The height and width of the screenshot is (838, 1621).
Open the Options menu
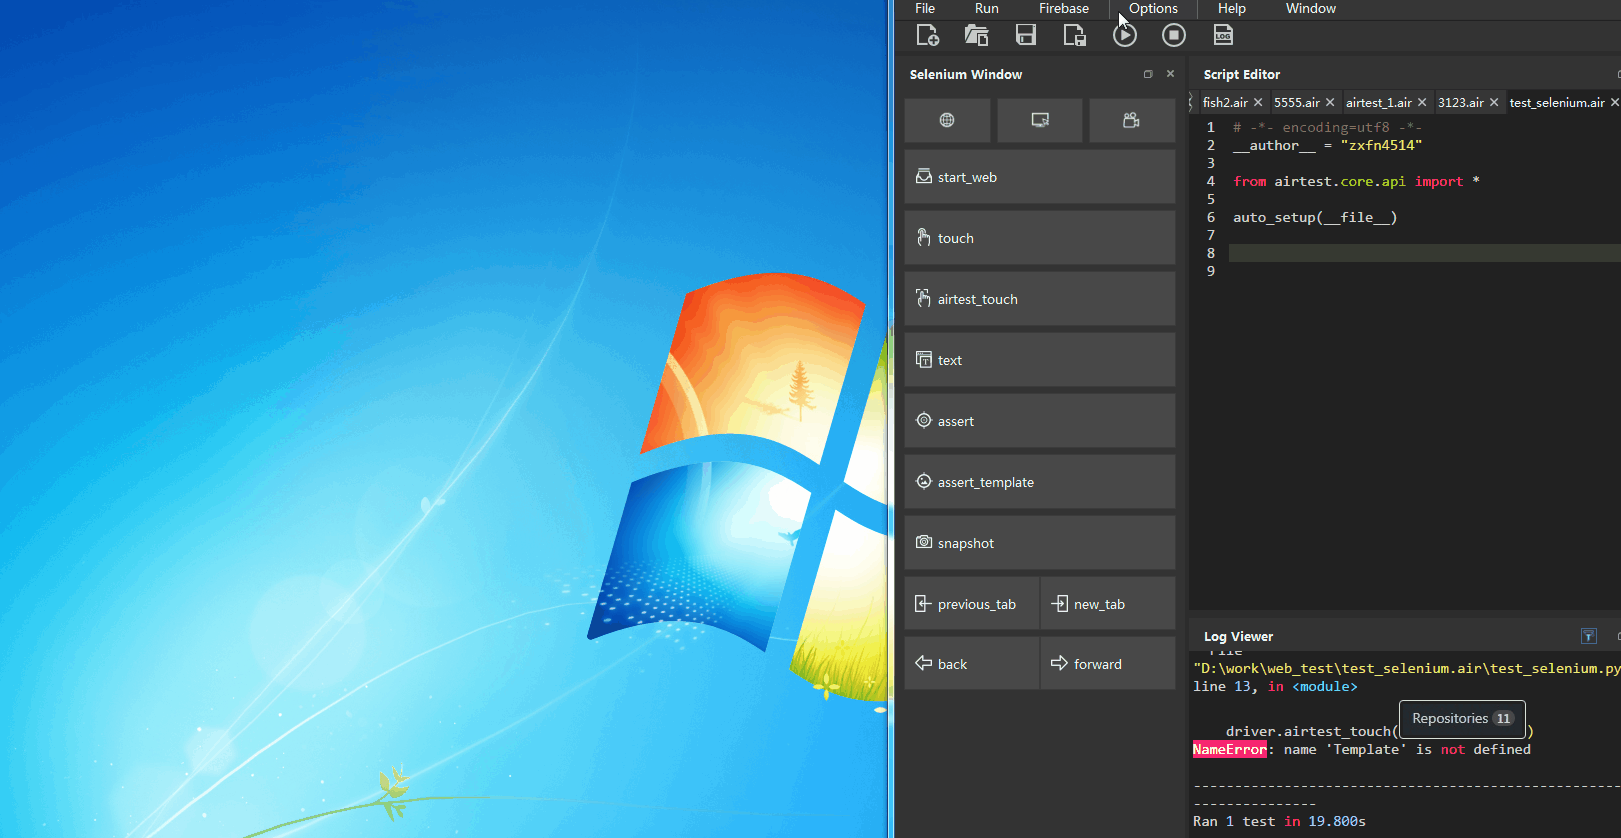coord(1153,8)
